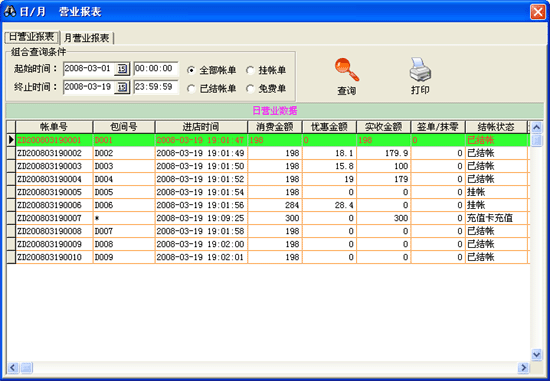Click the 28.4 优惠金额 cell
The width and height of the screenshot is (550, 381).
click(x=329, y=205)
